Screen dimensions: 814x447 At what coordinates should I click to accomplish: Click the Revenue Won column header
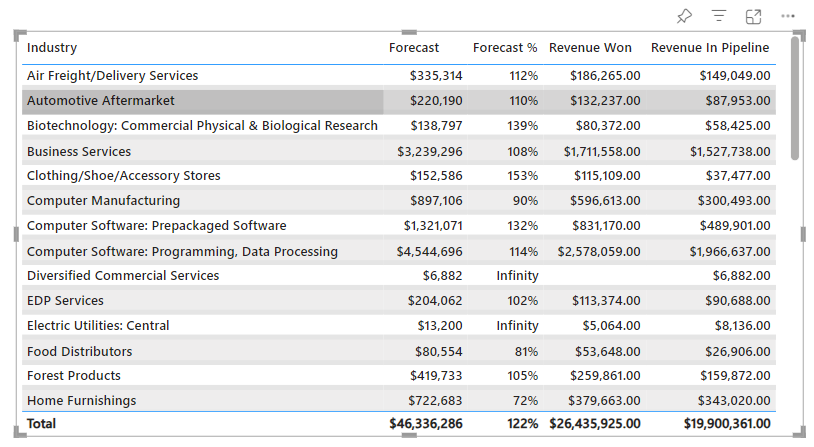[590, 48]
